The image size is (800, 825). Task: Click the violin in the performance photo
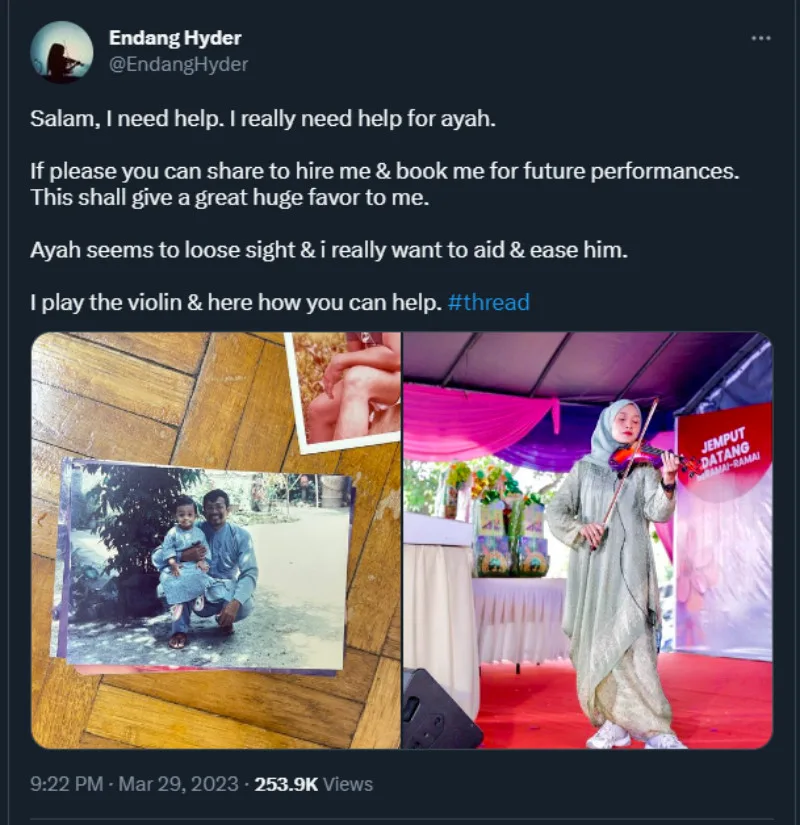tap(655, 458)
